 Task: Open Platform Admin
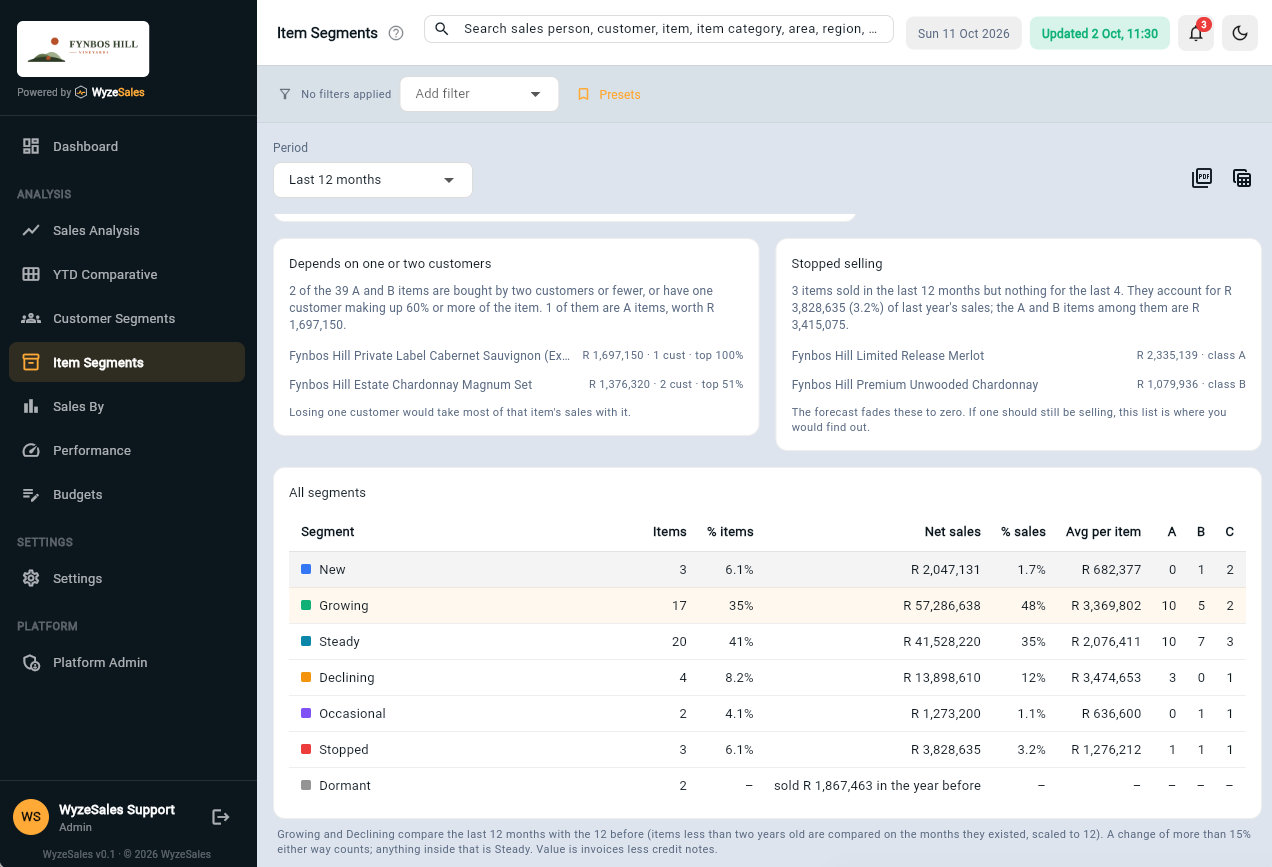[x=127, y=662]
